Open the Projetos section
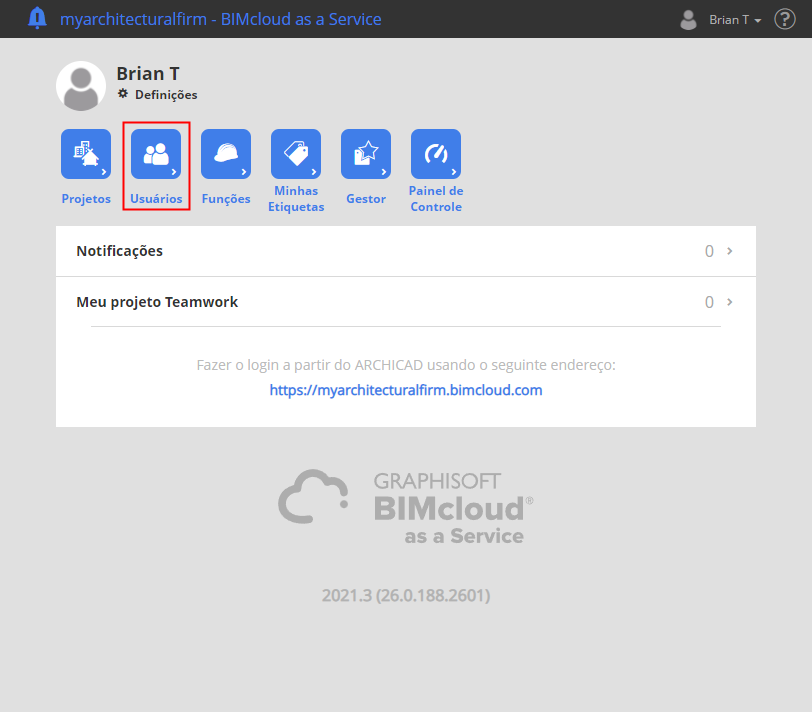The height and width of the screenshot is (712, 812). click(85, 154)
